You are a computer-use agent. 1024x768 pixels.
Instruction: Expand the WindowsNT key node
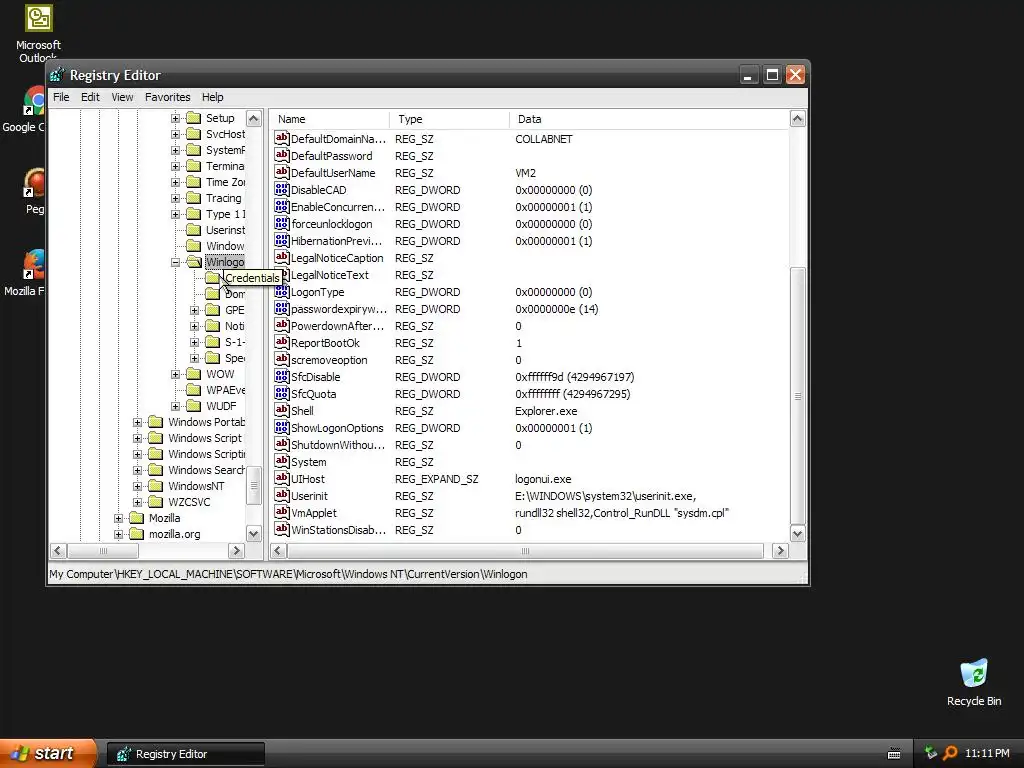point(137,486)
